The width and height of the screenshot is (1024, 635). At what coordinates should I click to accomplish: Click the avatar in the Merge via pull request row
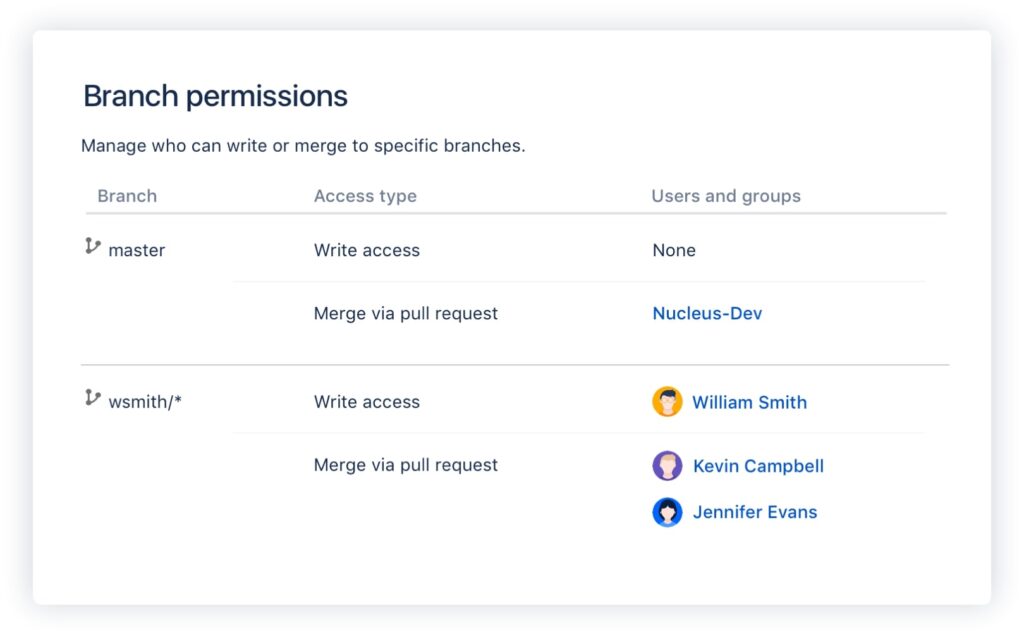click(x=668, y=466)
